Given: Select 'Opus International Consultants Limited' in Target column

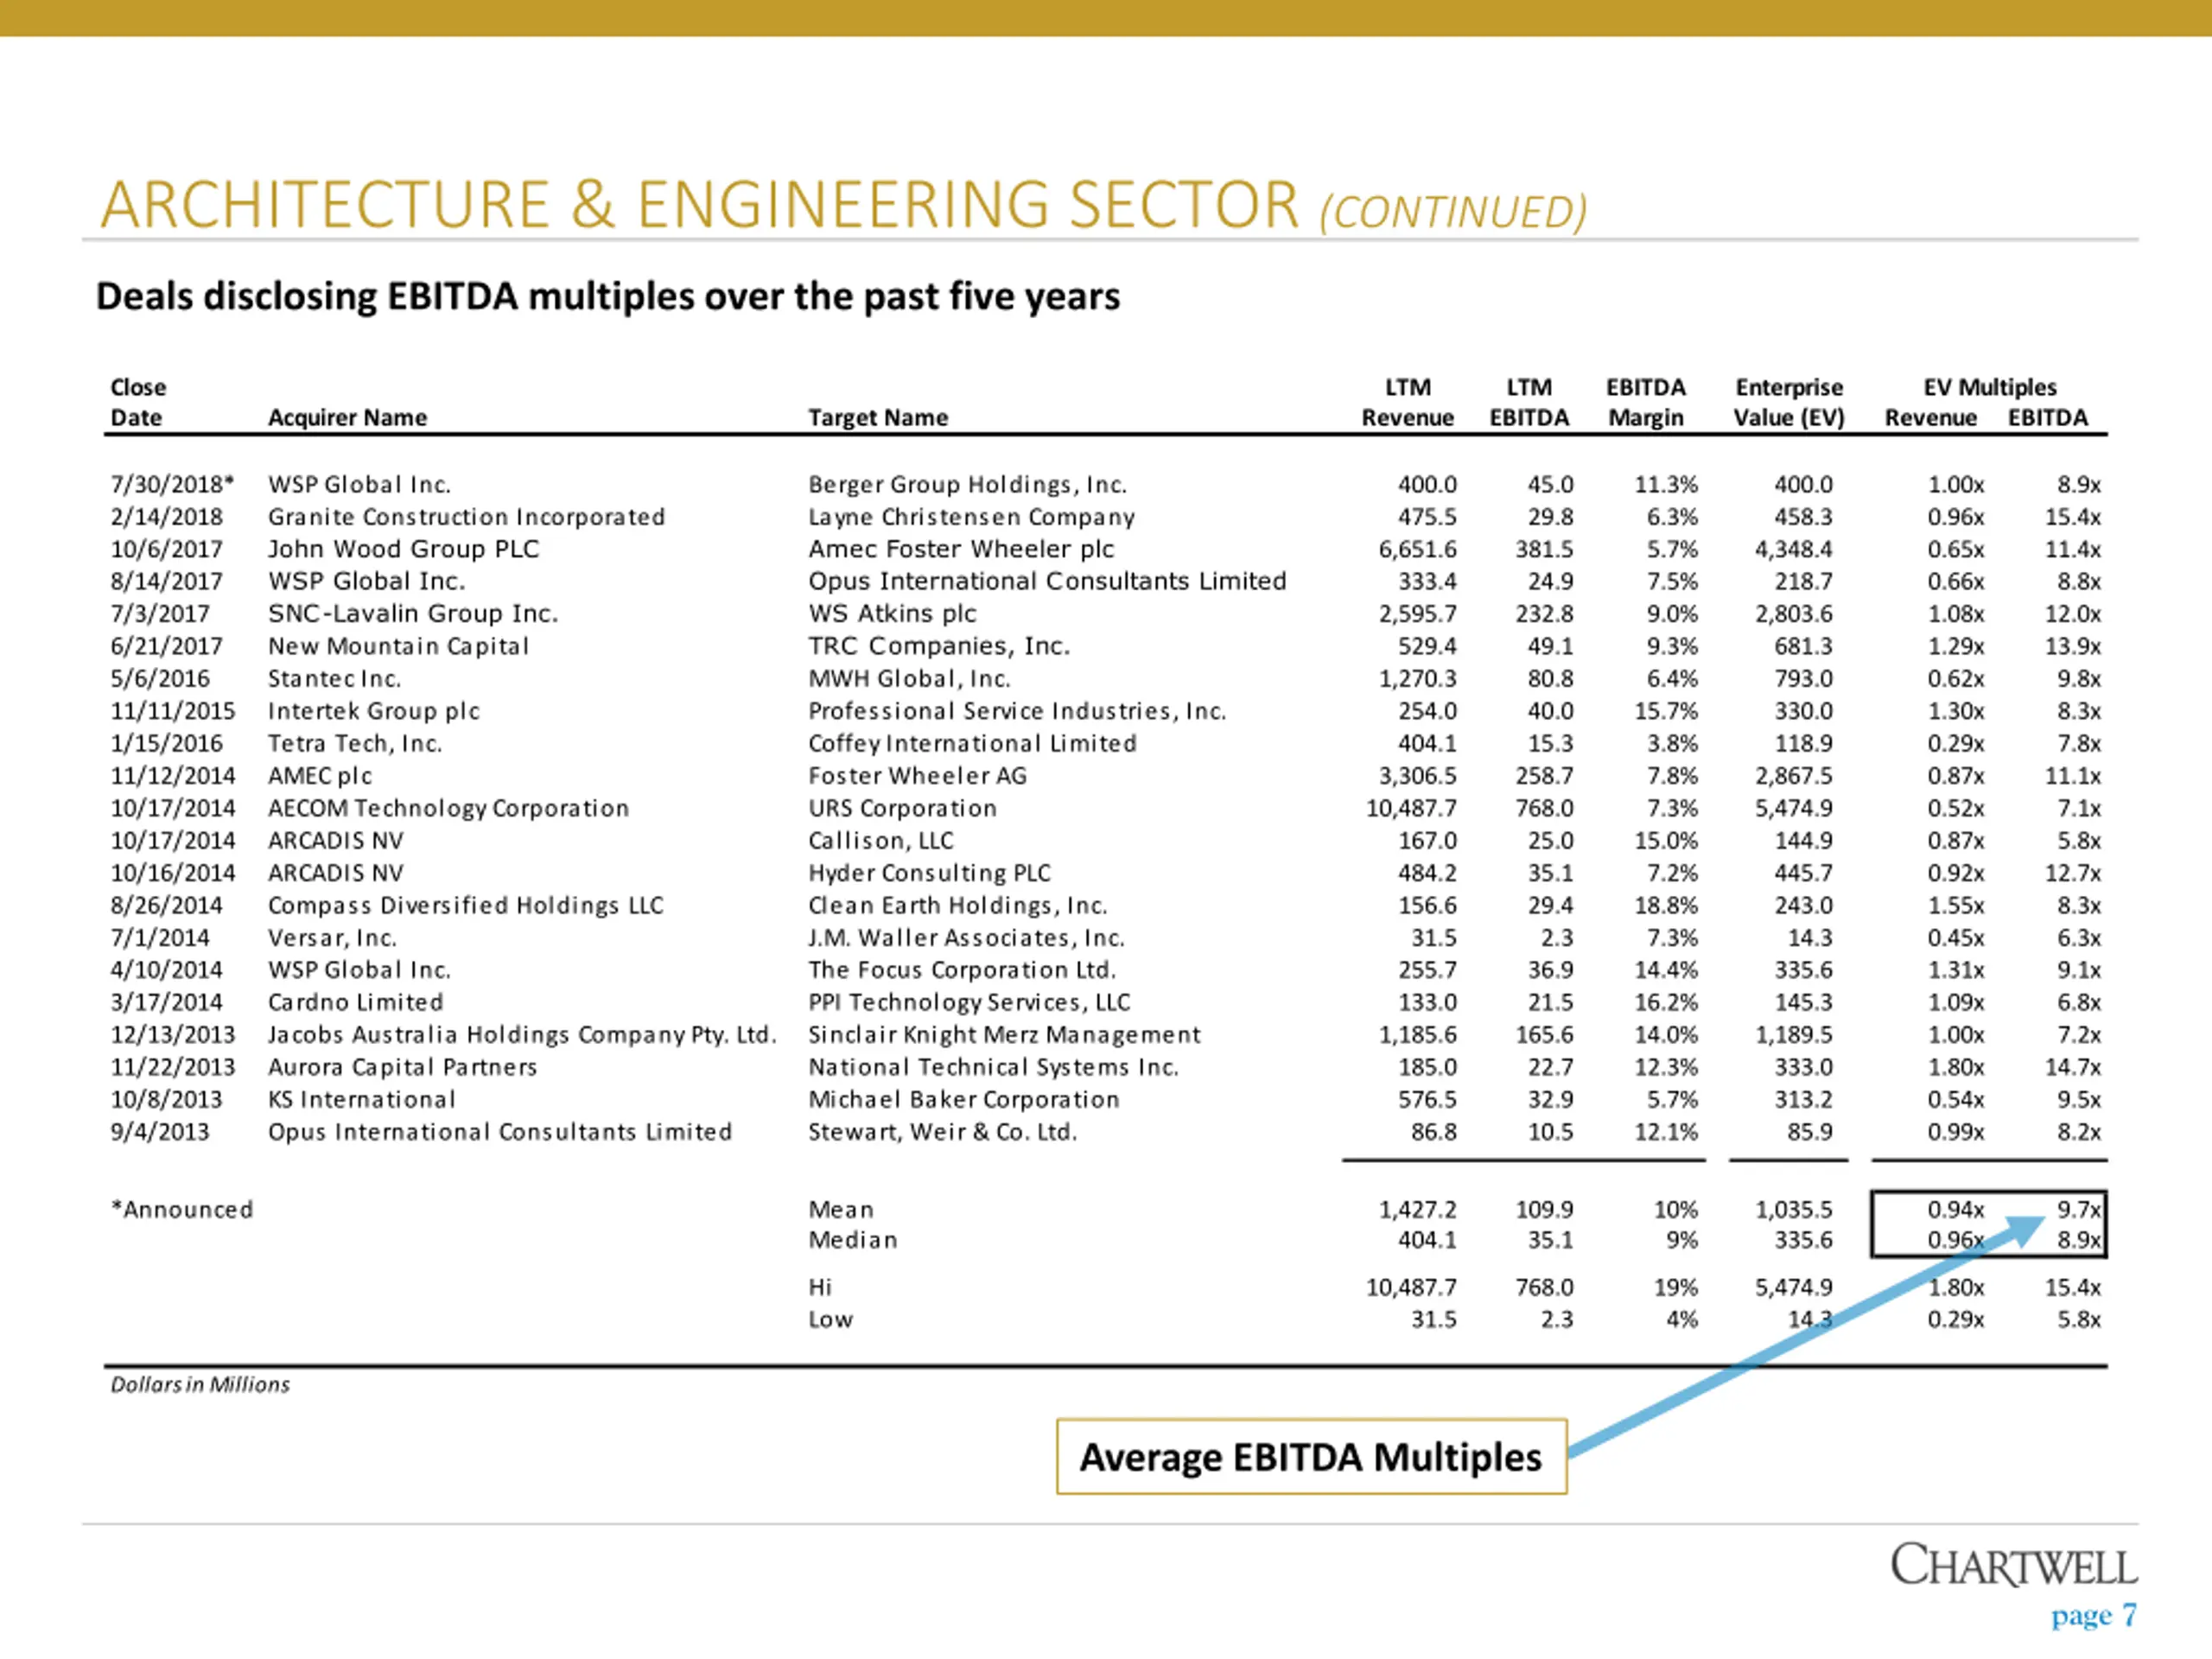Looking at the screenshot, I should [x=1047, y=581].
